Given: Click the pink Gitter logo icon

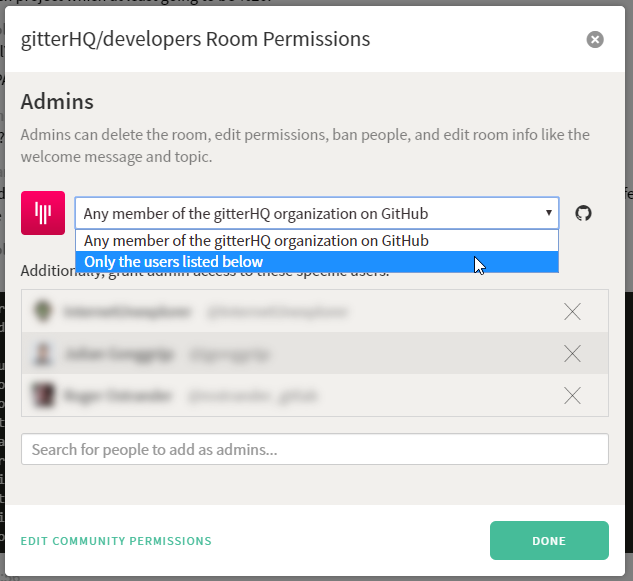Looking at the screenshot, I should (x=43, y=212).
